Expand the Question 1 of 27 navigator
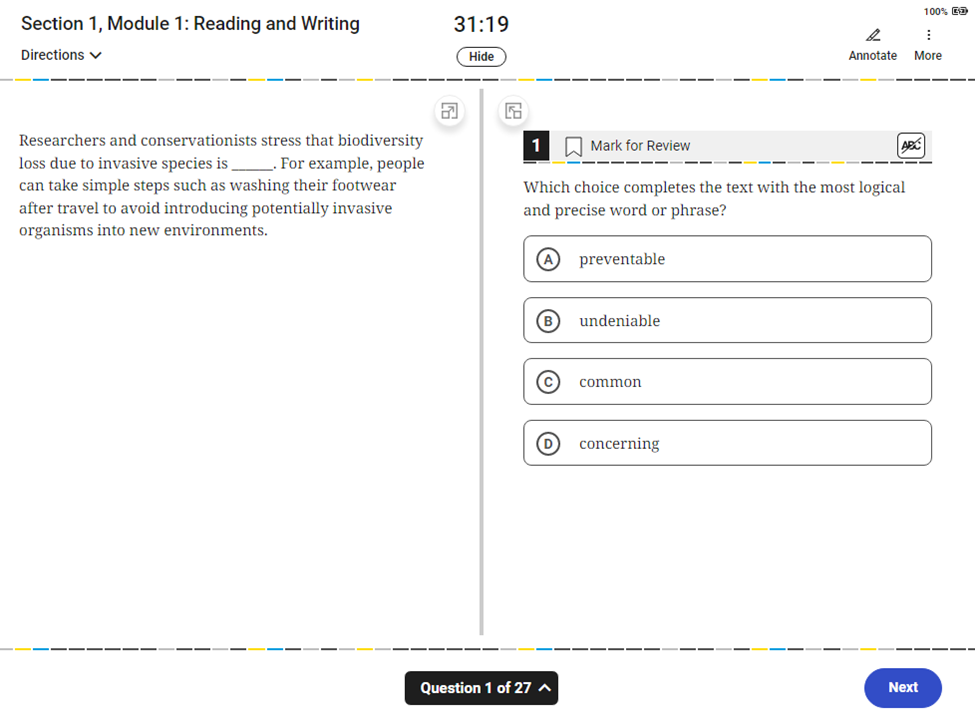 click(481, 688)
